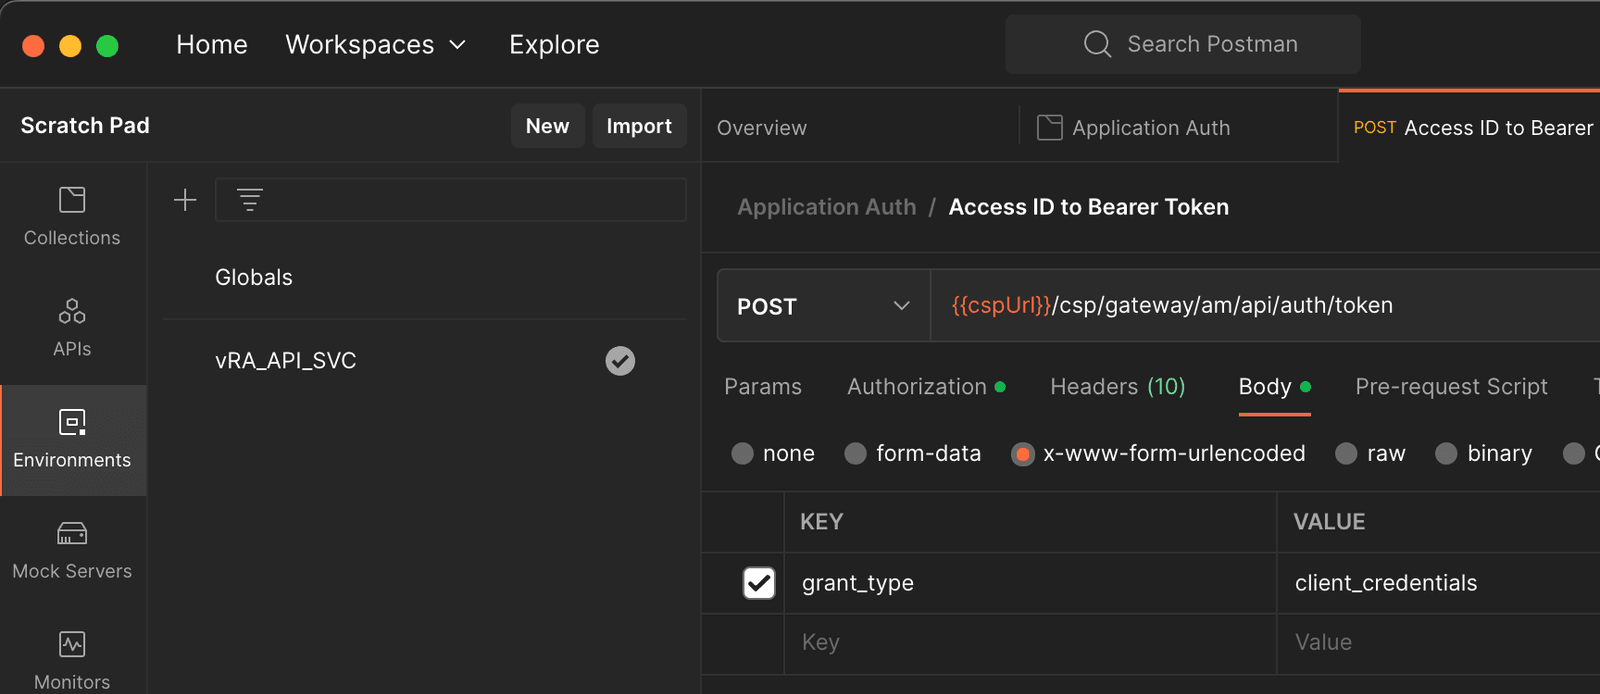
Task: Open the Headers (10) request tab
Action: click(x=1118, y=387)
